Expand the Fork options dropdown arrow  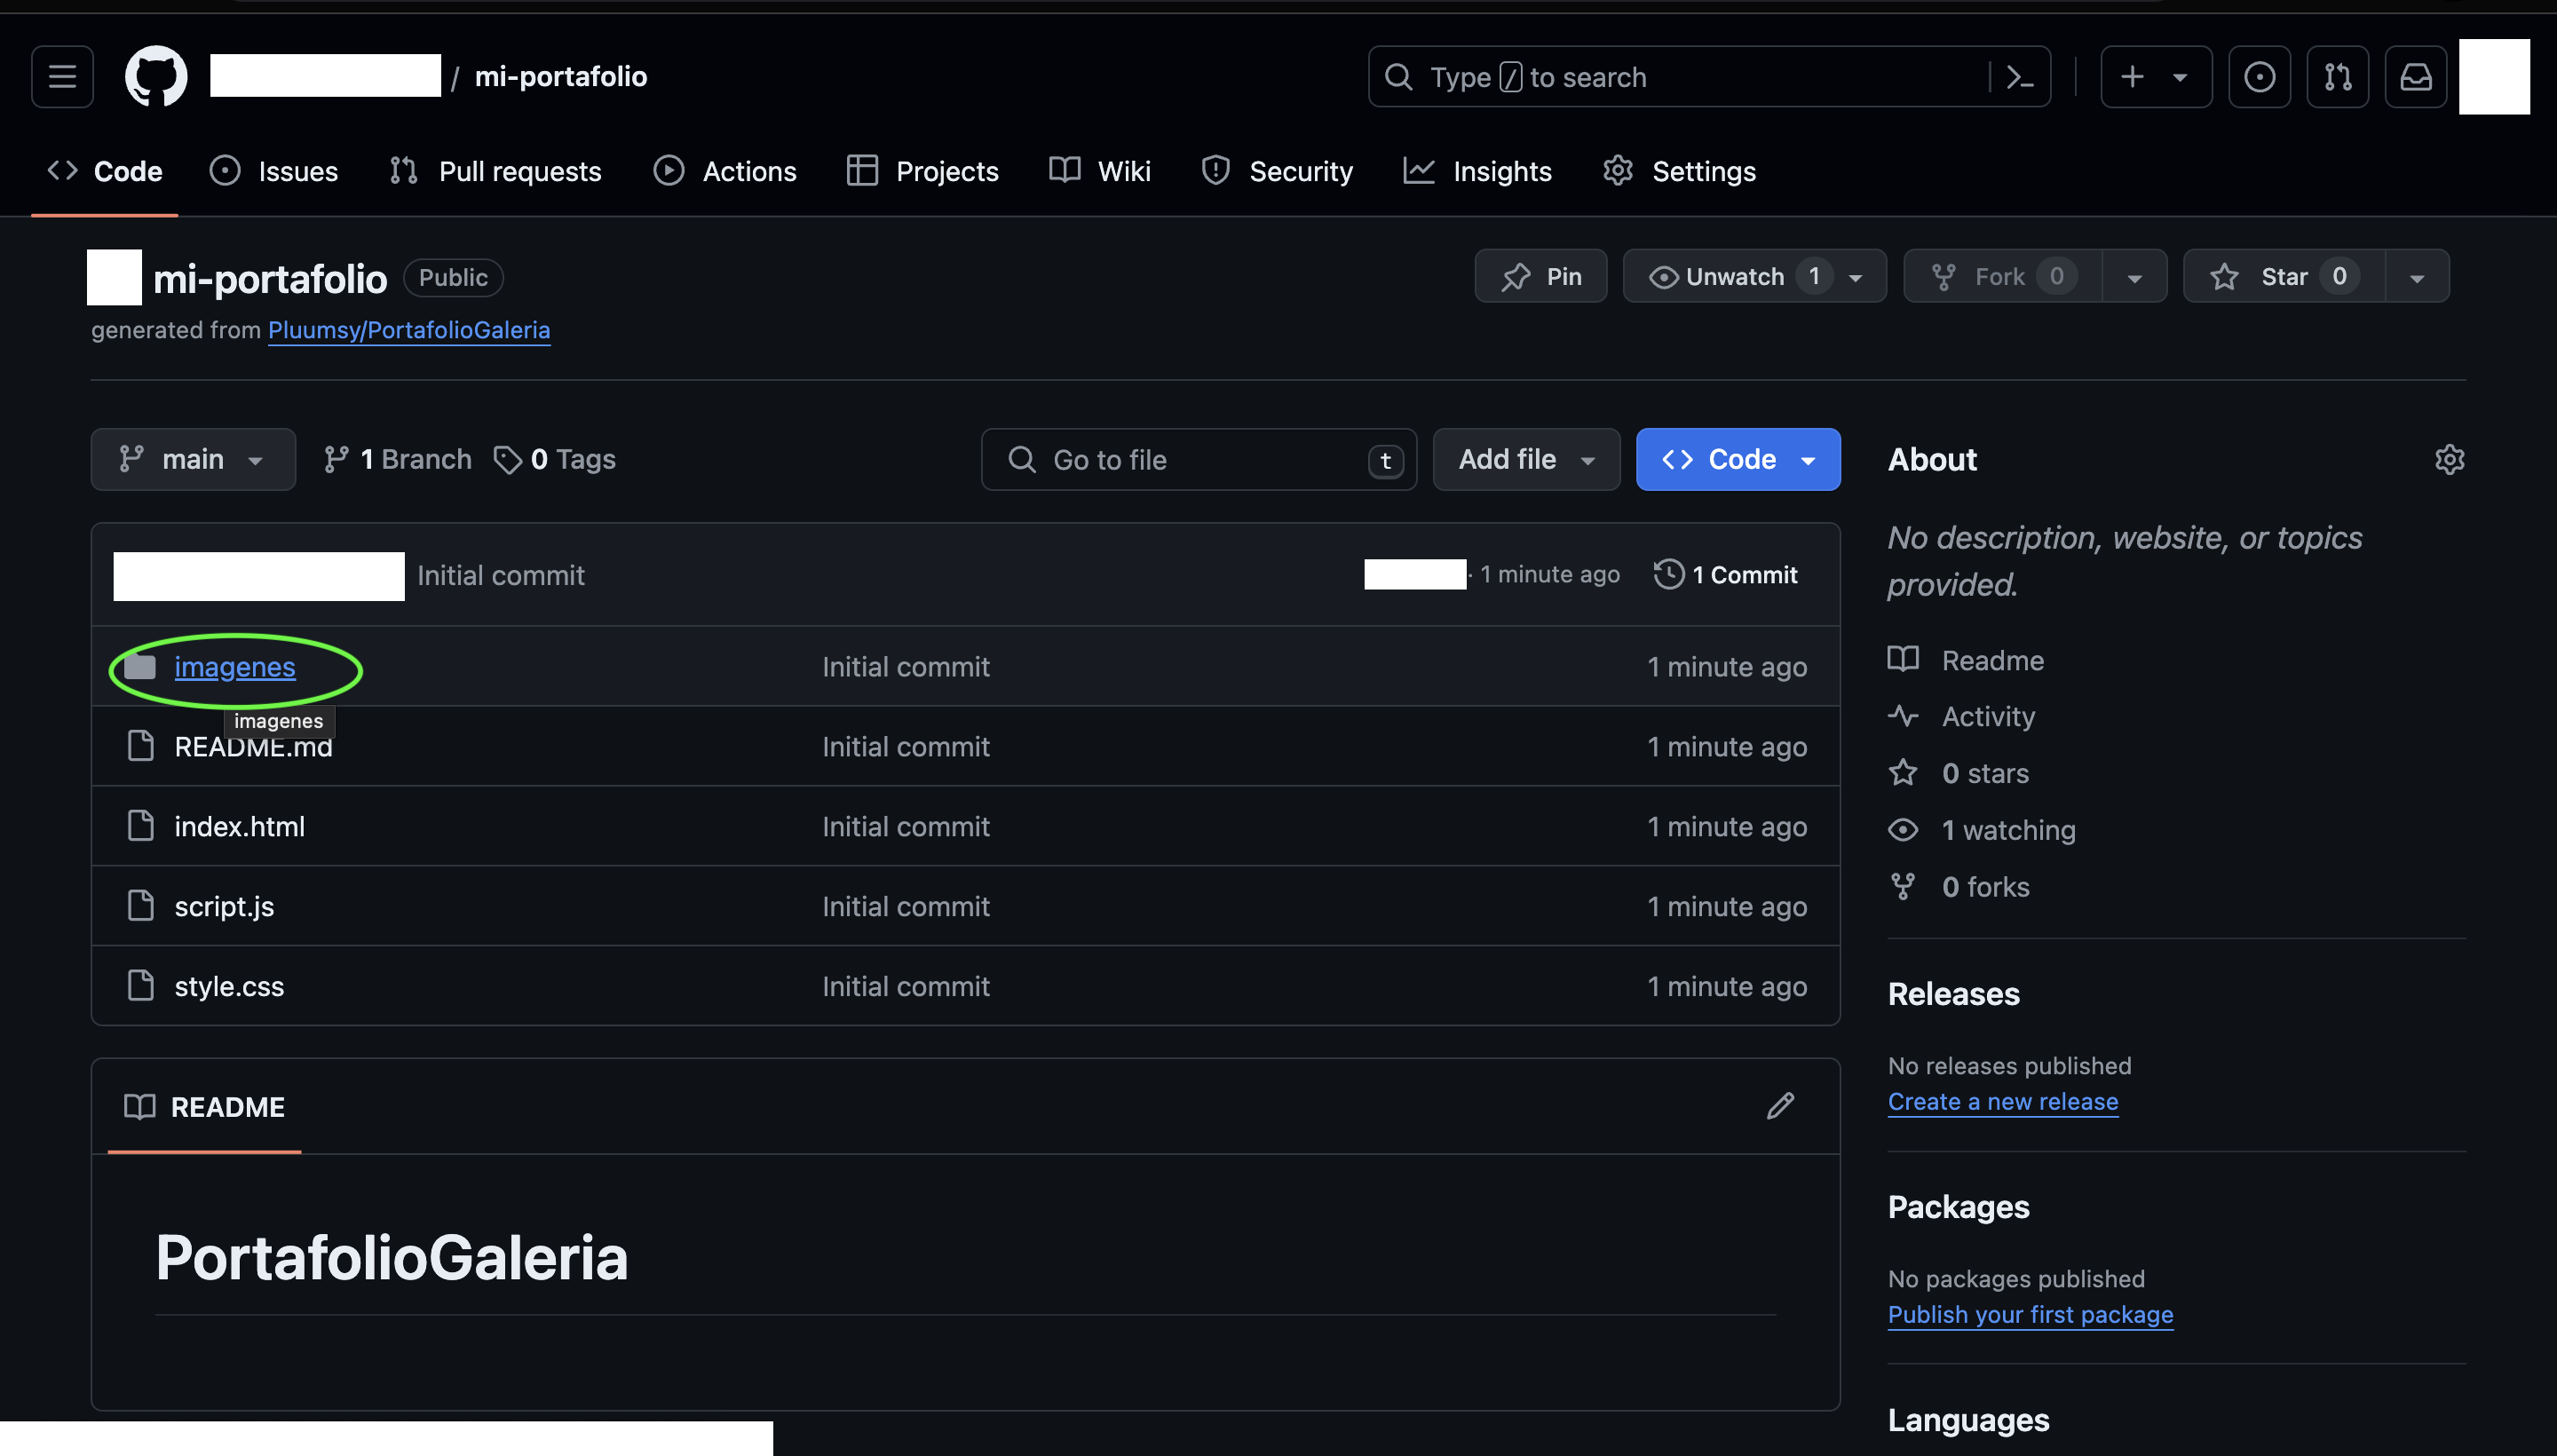coord(2135,277)
